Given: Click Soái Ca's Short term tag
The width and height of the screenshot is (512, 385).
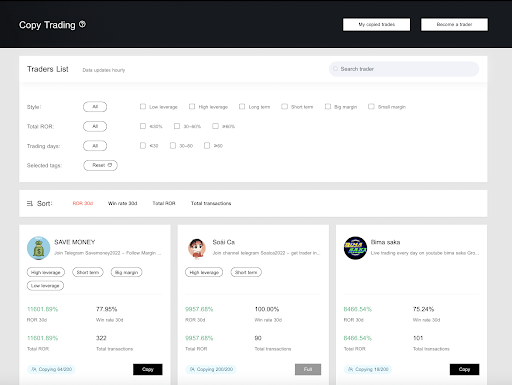Looking at the screenshot, I should [246, 272].
